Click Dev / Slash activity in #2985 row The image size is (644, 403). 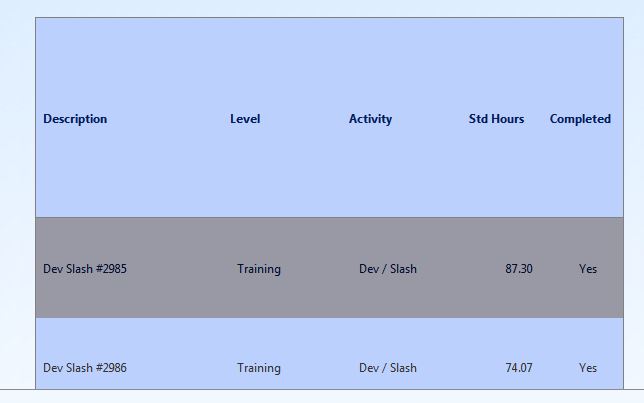(388, 269)
